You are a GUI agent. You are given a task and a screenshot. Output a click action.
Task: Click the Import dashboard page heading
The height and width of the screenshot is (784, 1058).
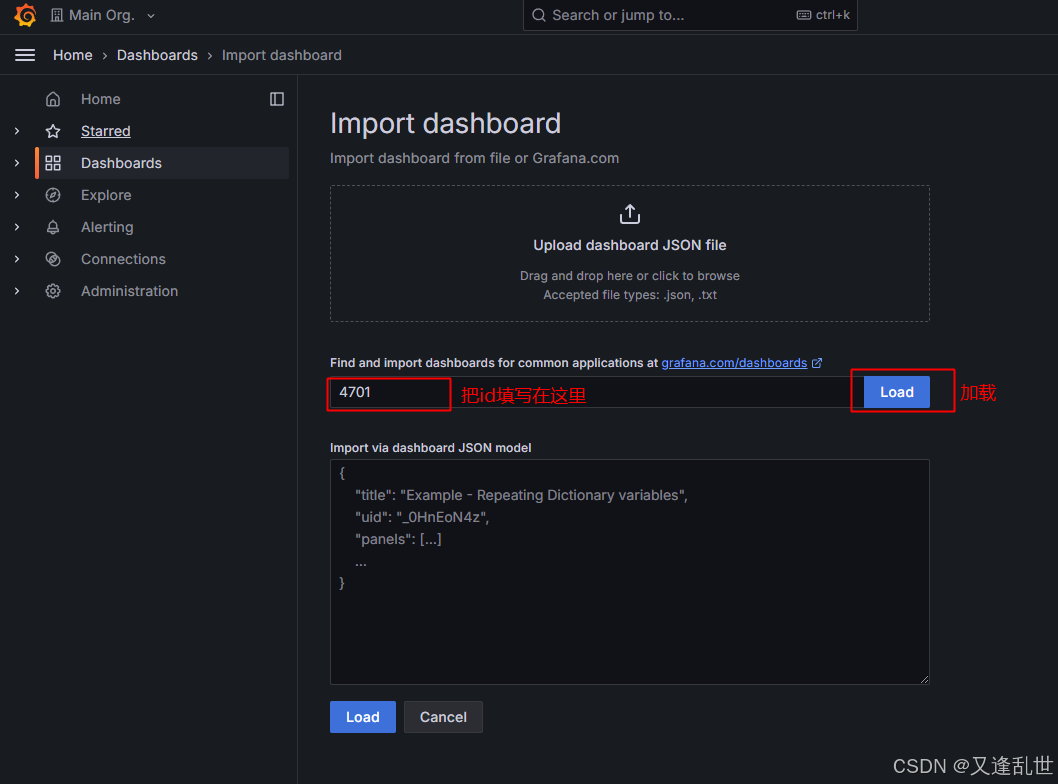[445, 123]
